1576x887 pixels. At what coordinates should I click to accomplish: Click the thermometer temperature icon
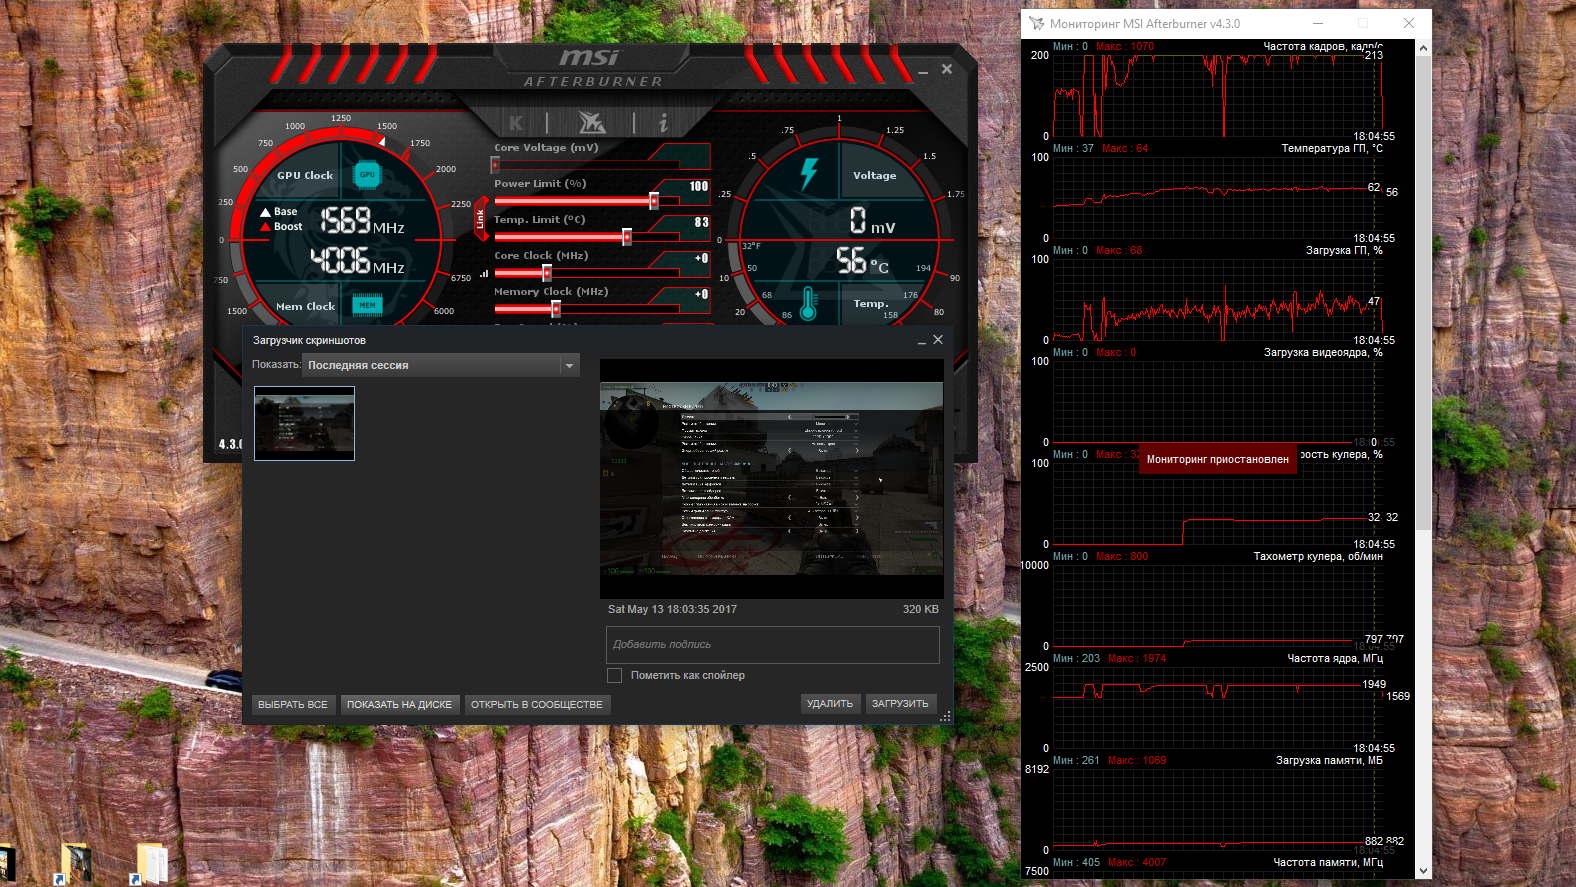(808, 303)
